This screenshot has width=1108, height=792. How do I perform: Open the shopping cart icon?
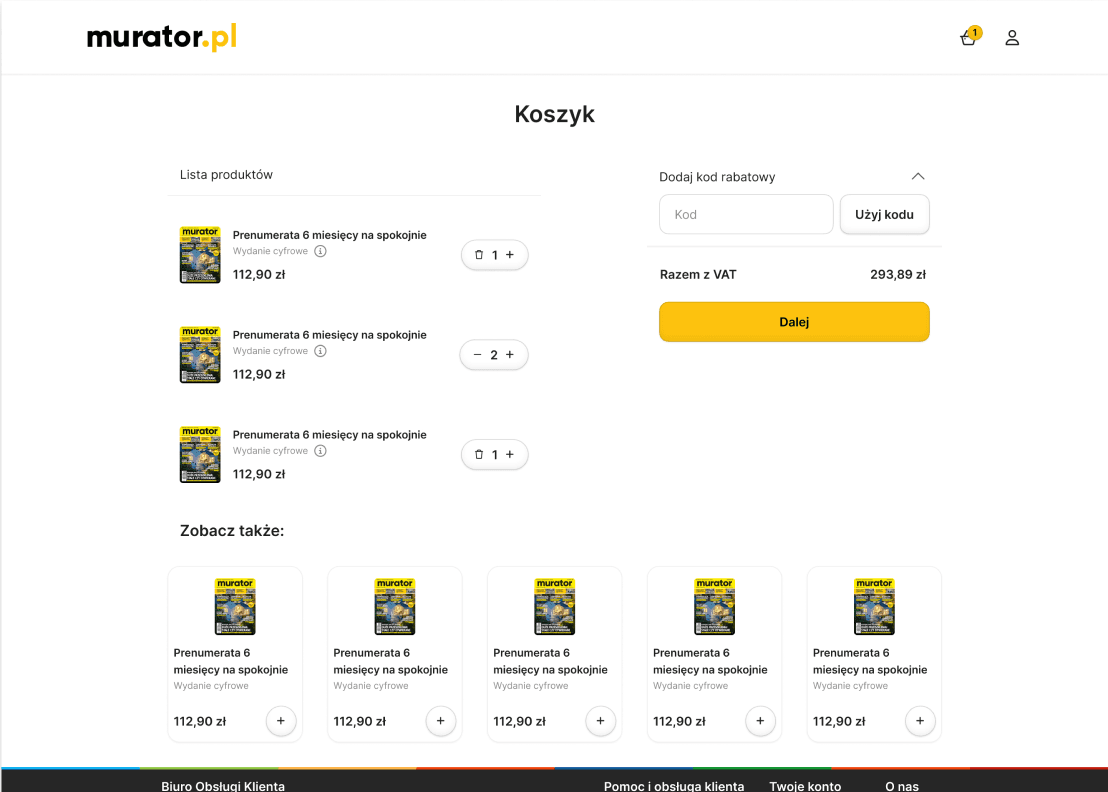(x=966, y=37)
